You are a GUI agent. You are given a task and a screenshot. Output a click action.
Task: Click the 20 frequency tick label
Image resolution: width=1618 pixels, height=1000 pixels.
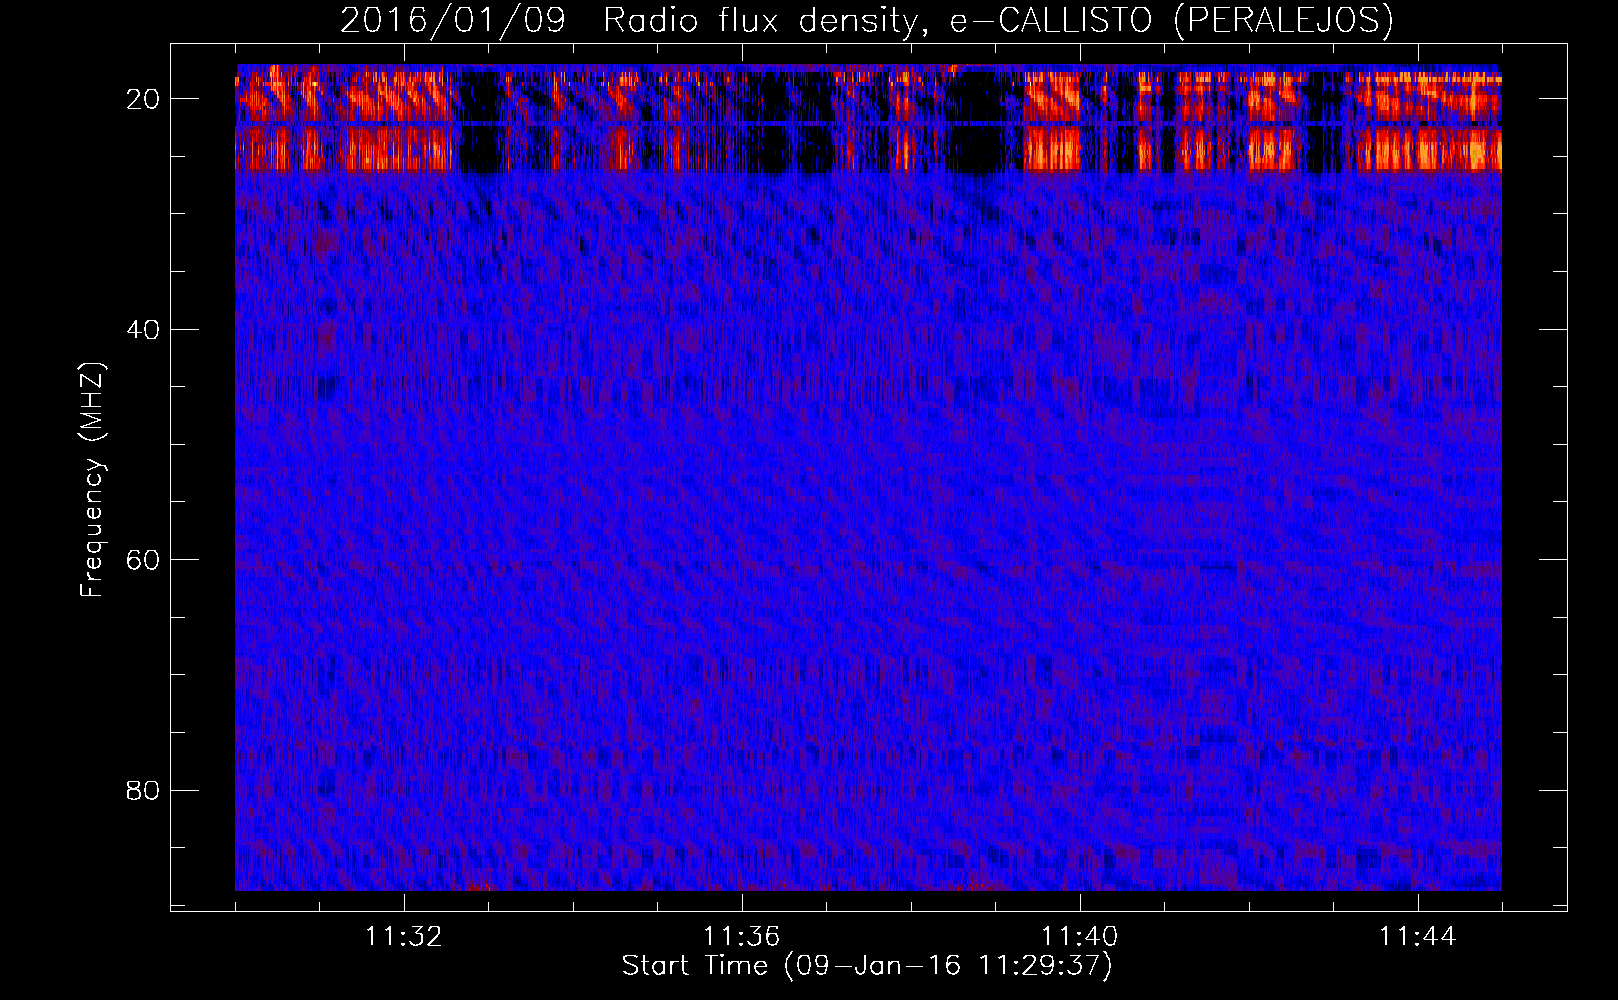144,99
